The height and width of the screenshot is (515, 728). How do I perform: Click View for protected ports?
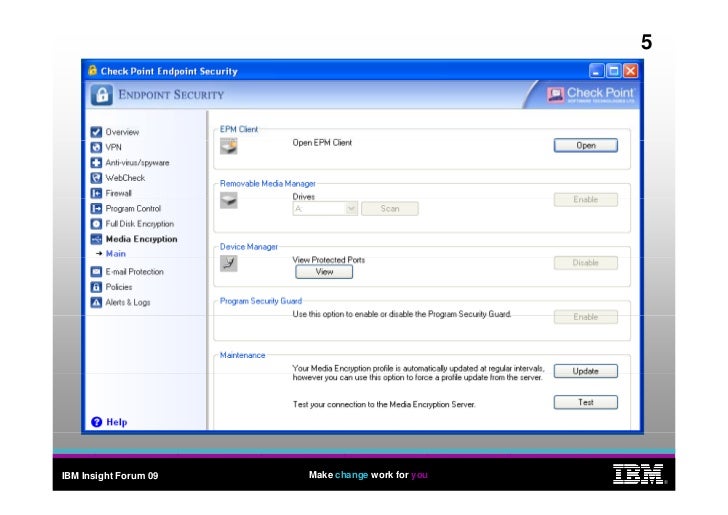pos(324,272)
